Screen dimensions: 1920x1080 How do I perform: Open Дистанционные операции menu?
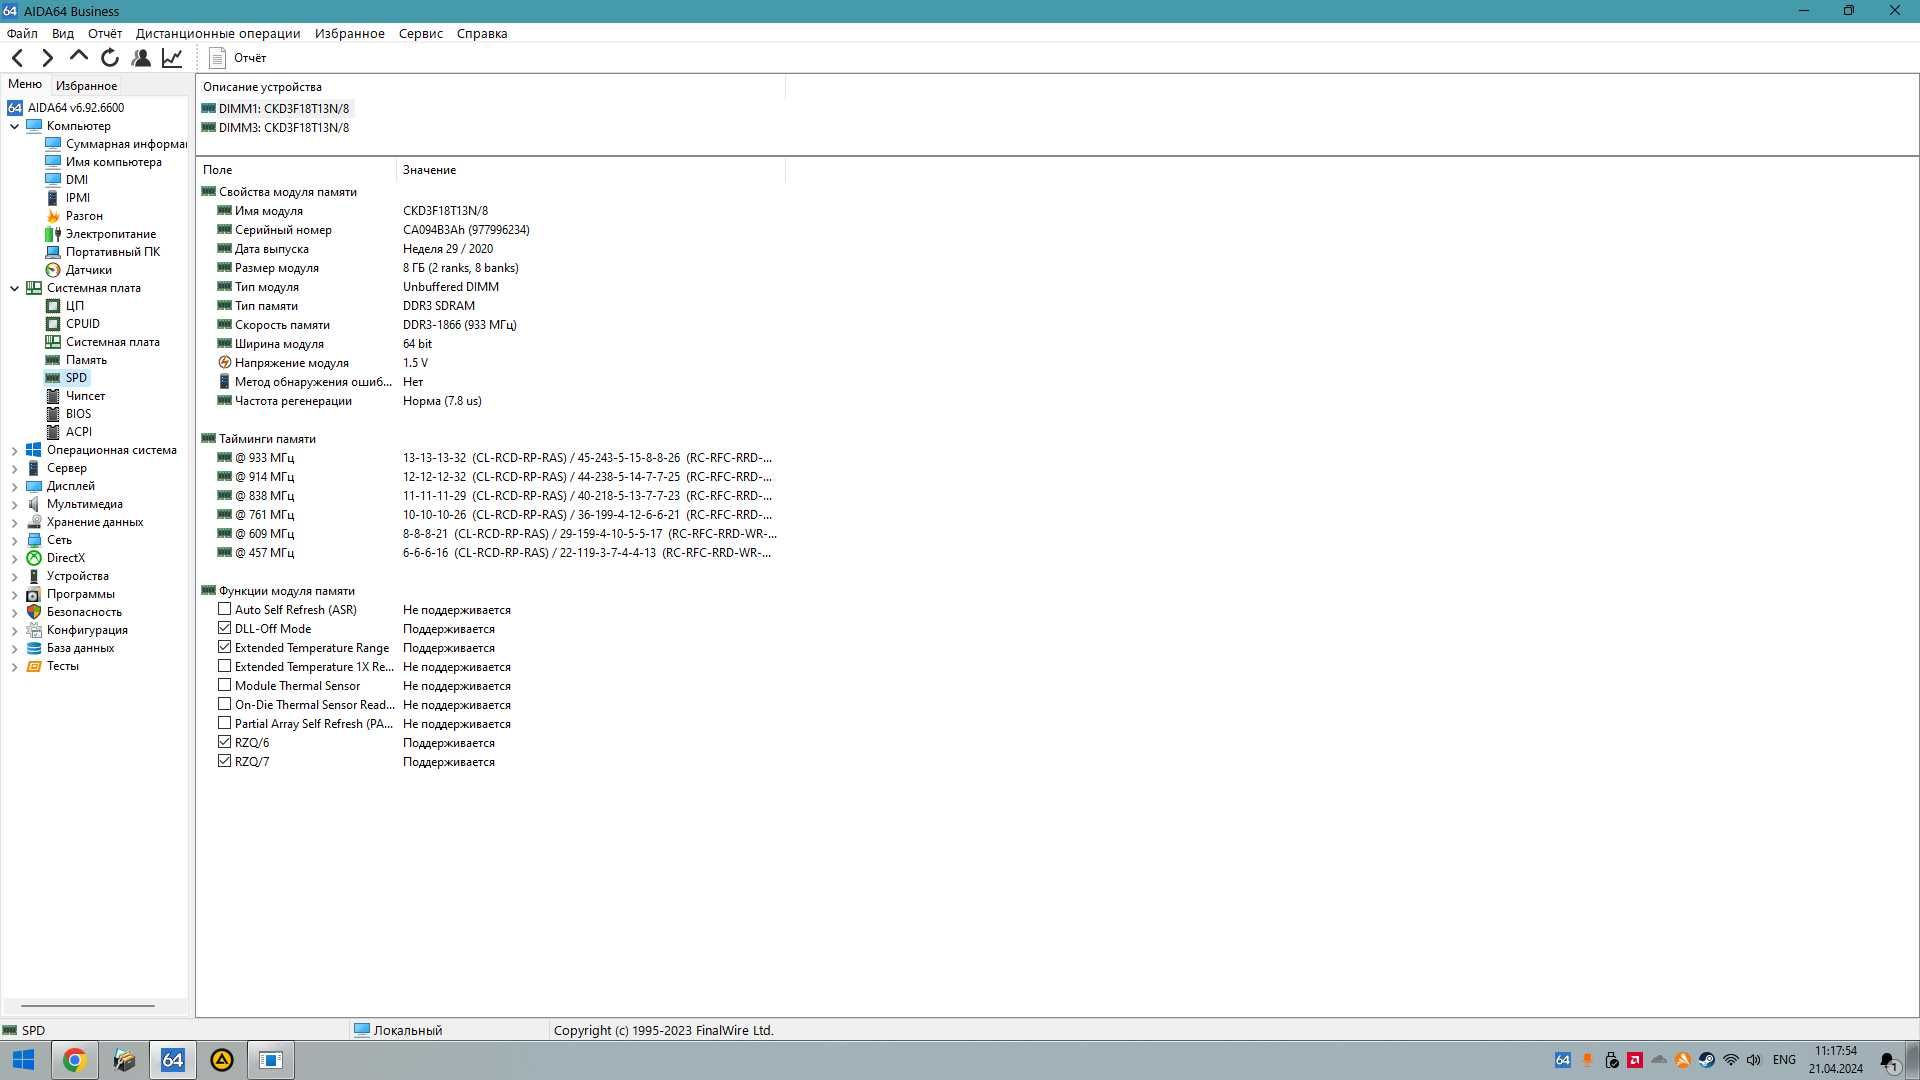(x=218, y=33)
